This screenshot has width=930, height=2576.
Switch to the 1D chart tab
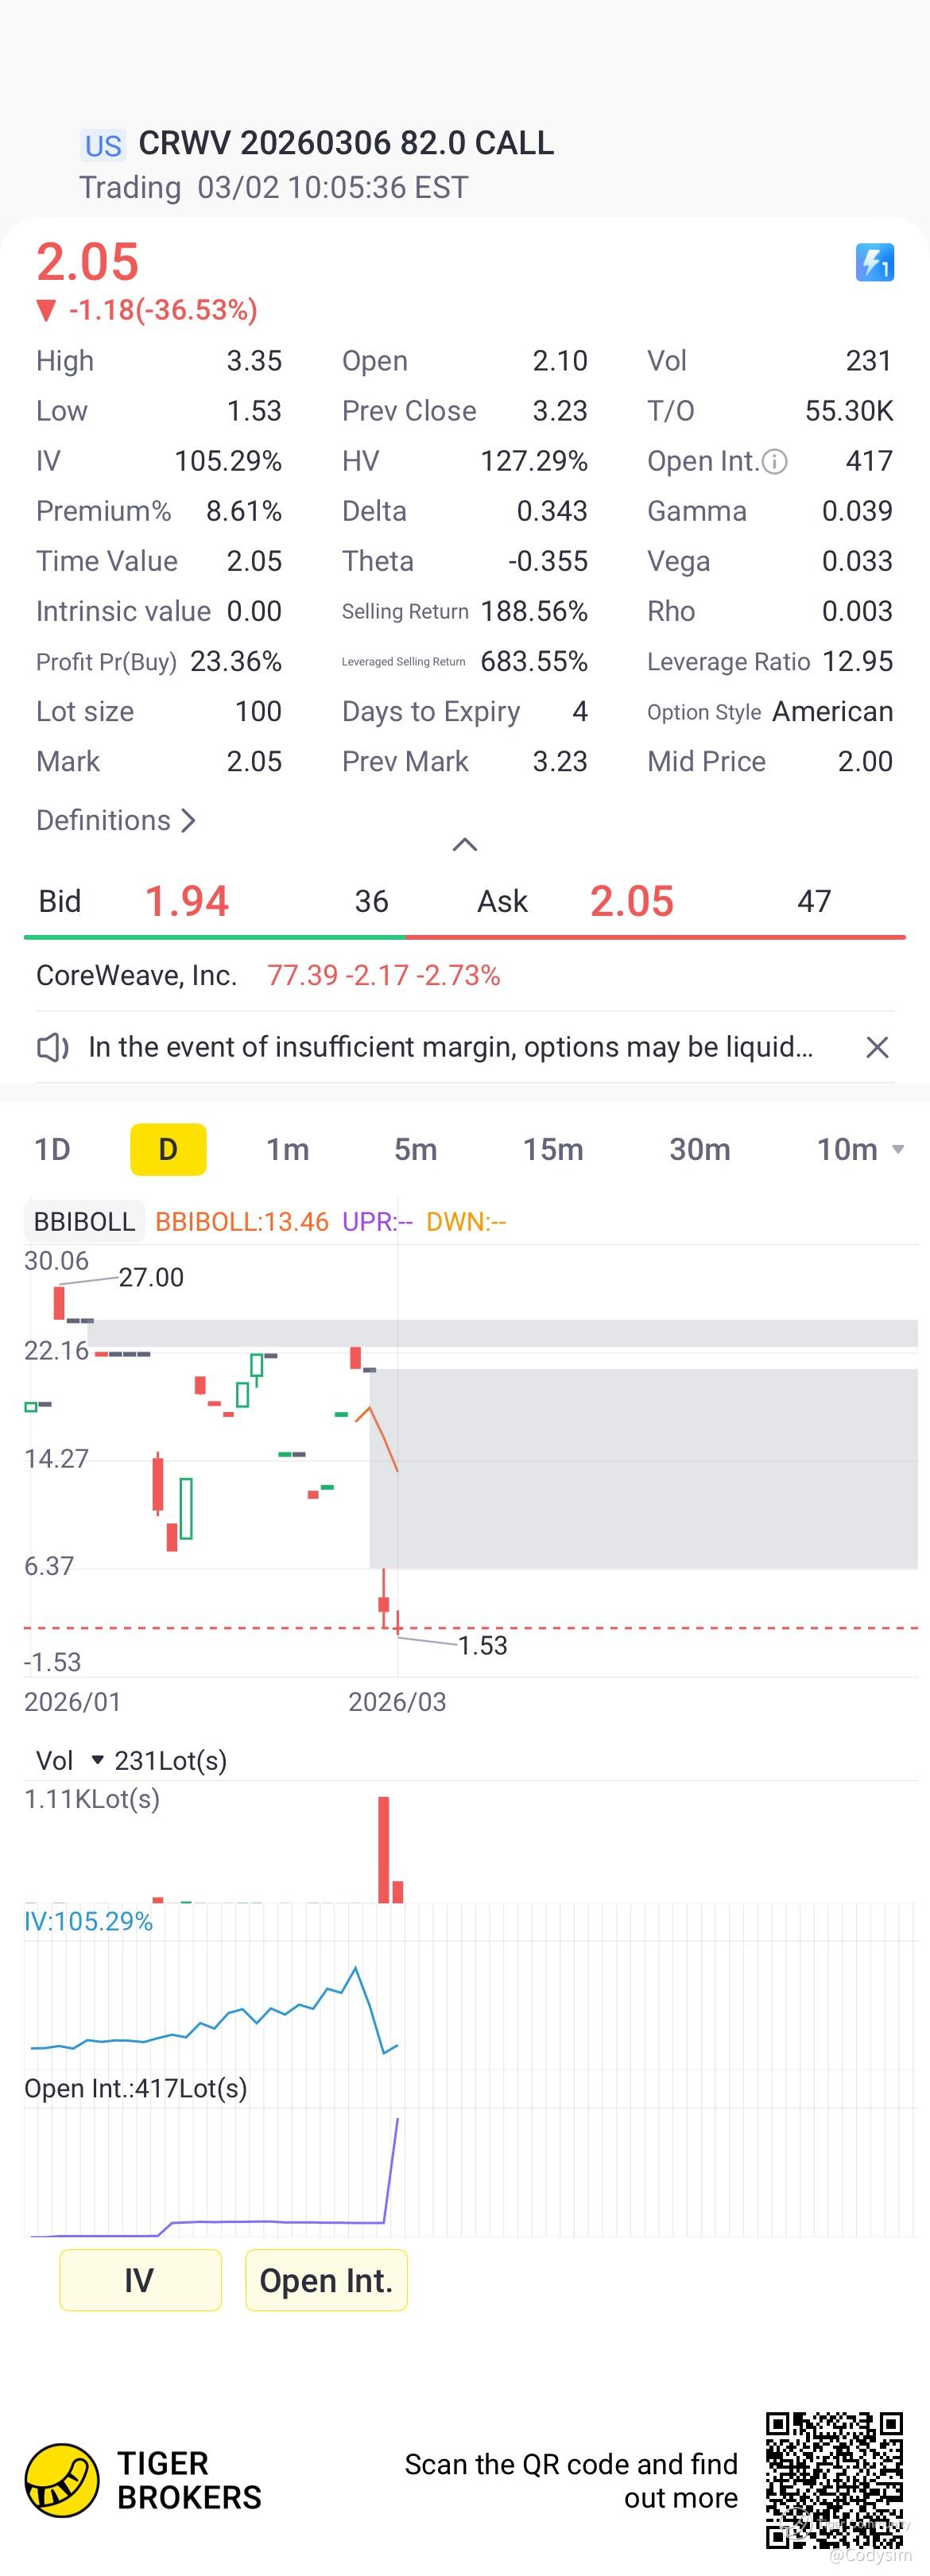(x=52, y=1149)
